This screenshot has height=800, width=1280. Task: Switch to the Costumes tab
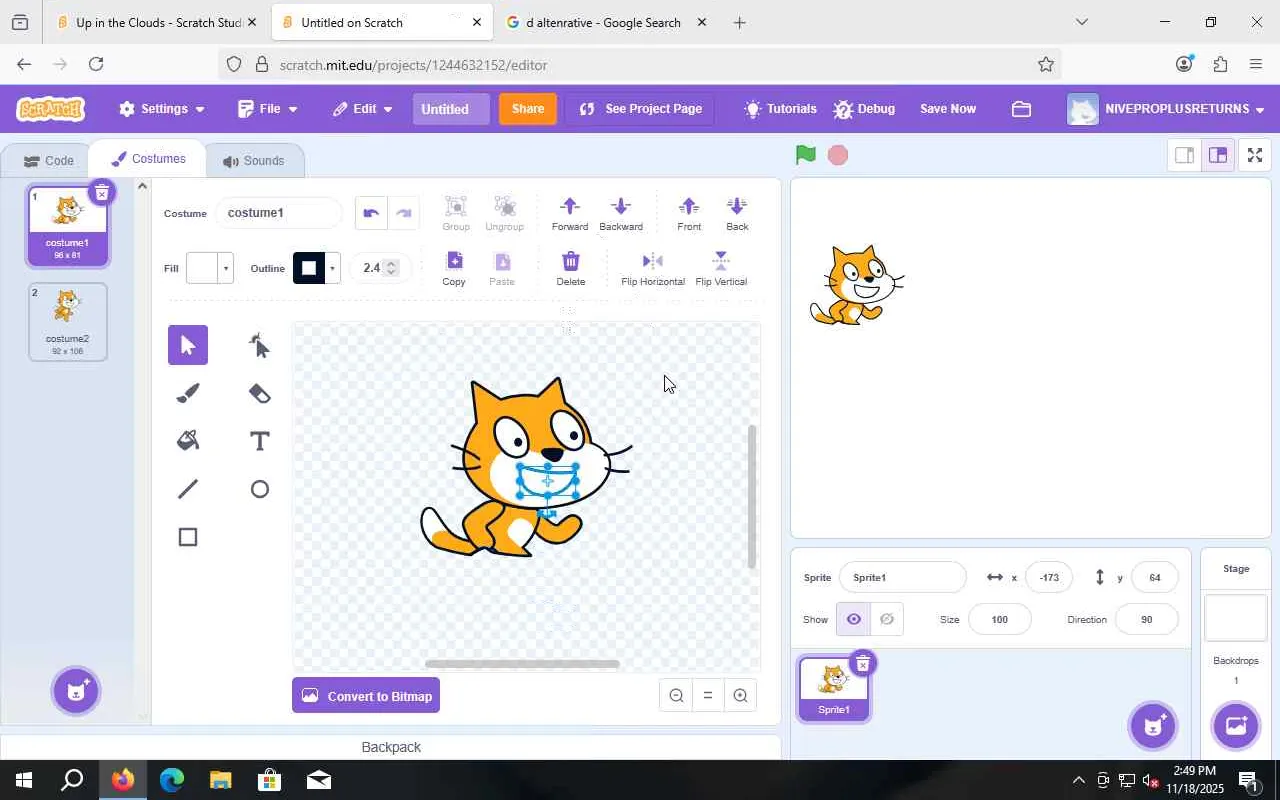(x=148, y=159)
